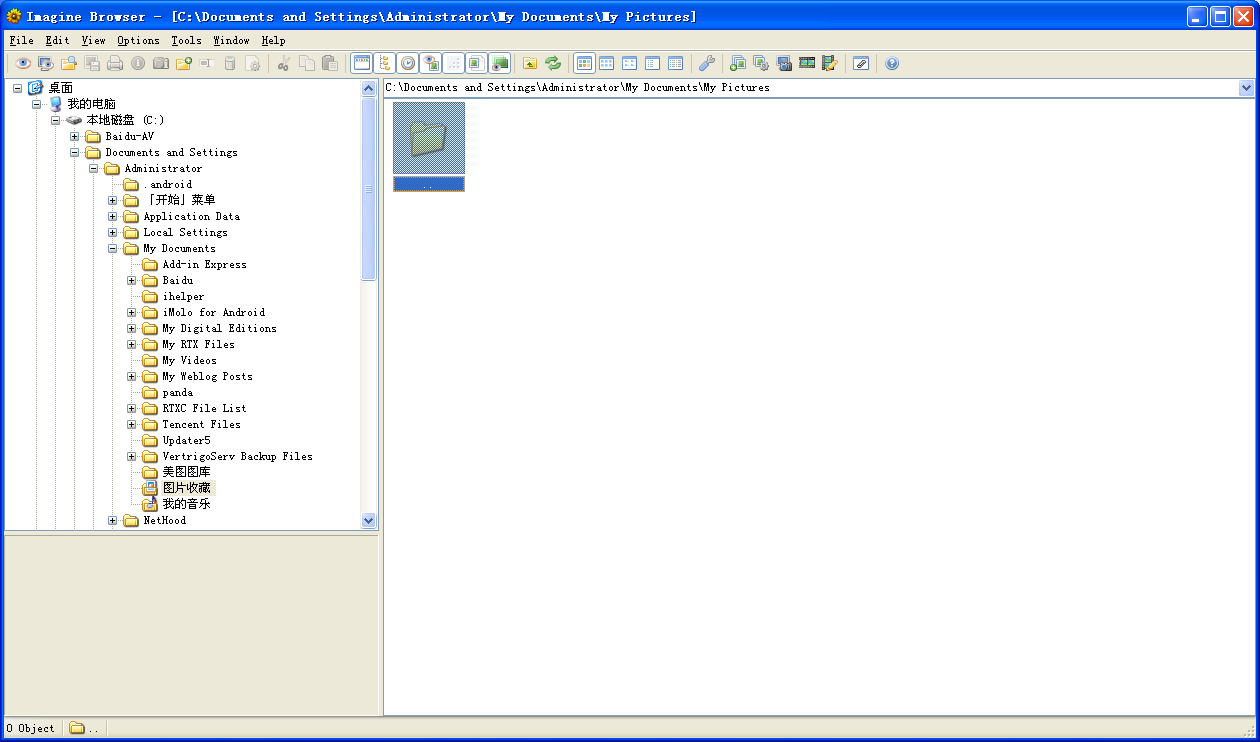The width and height of the screenshot is (1260, 742).
Task: Select the My Videos folder
Action: (189, 361)
